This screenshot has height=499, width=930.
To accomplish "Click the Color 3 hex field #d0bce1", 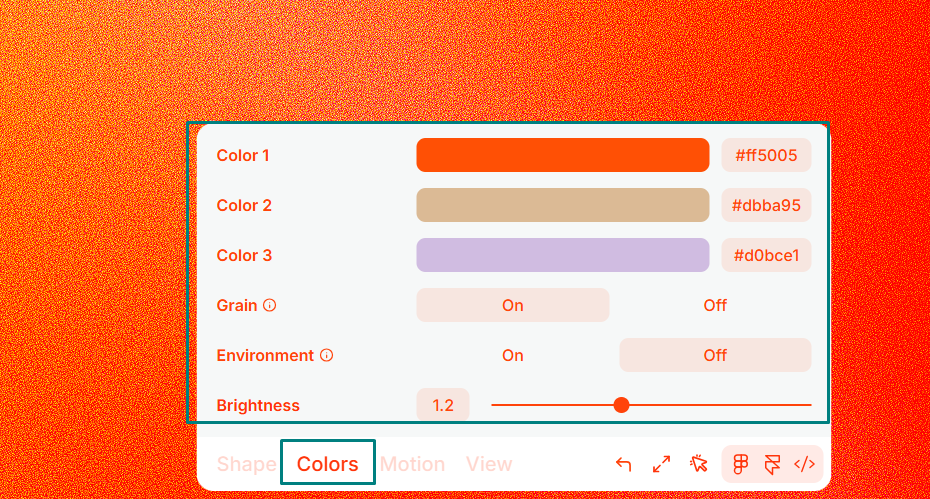I will tap(766, 255).
